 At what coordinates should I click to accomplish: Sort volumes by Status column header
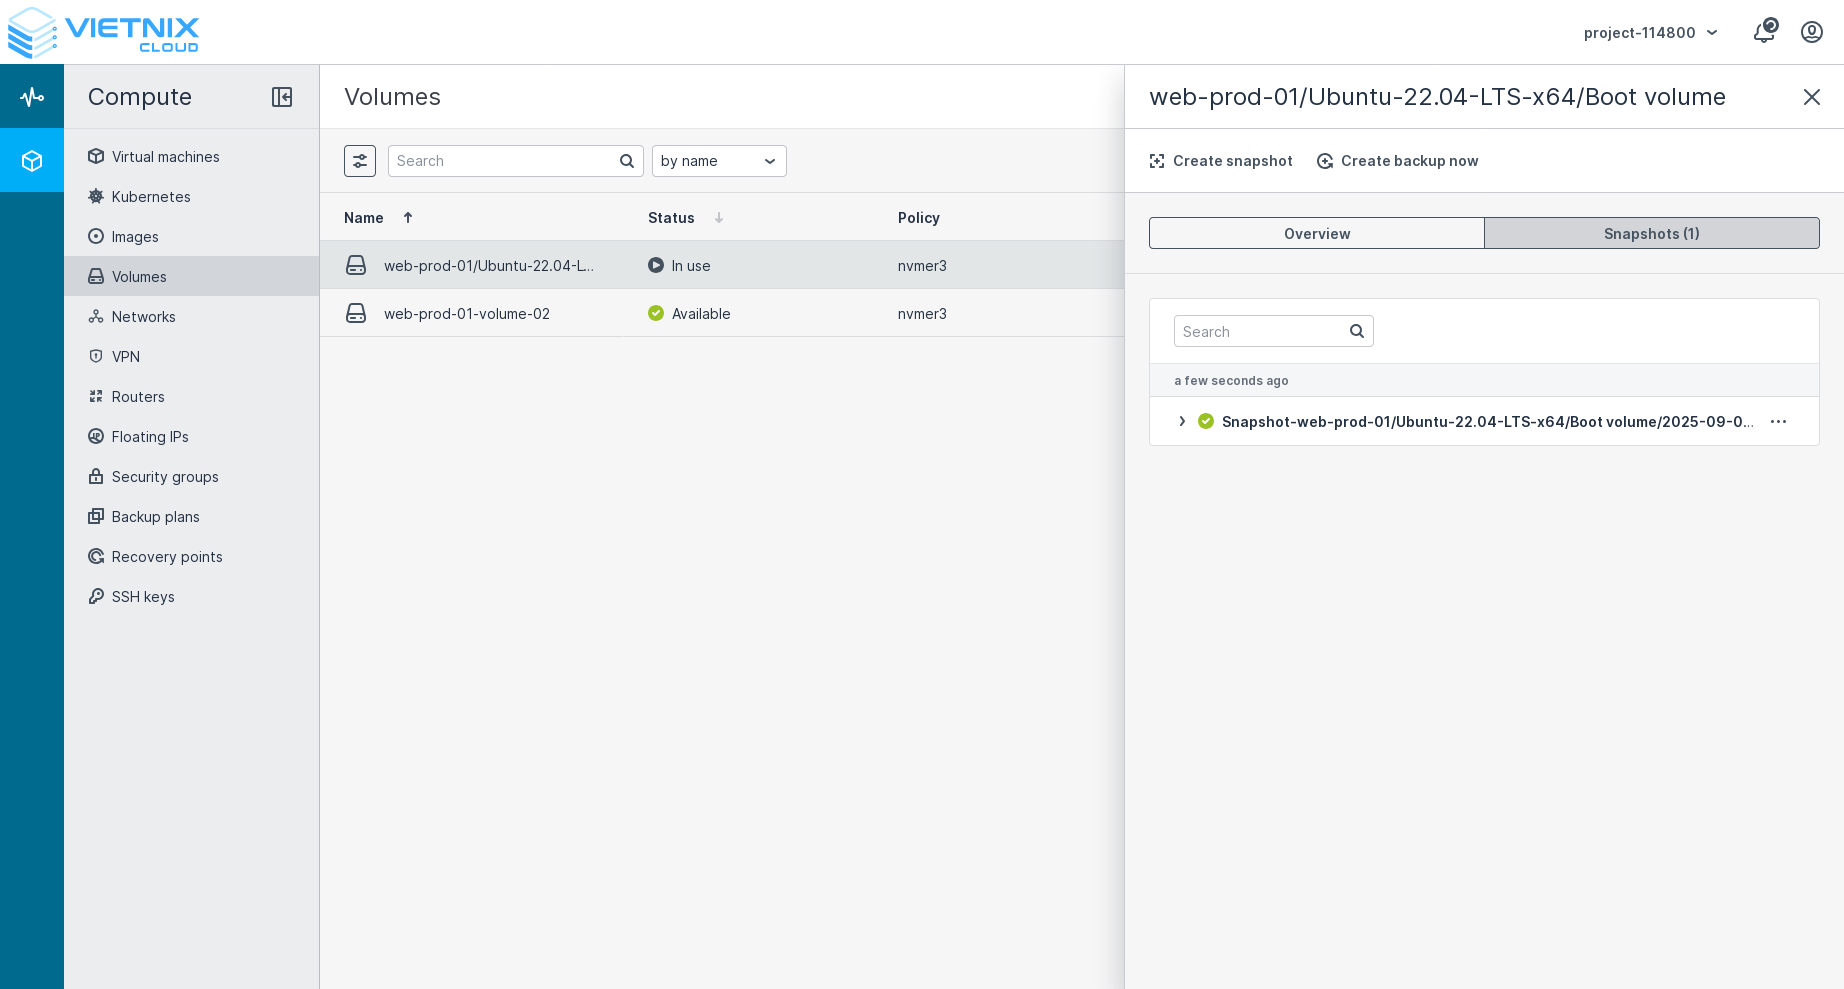coord(671,218)
